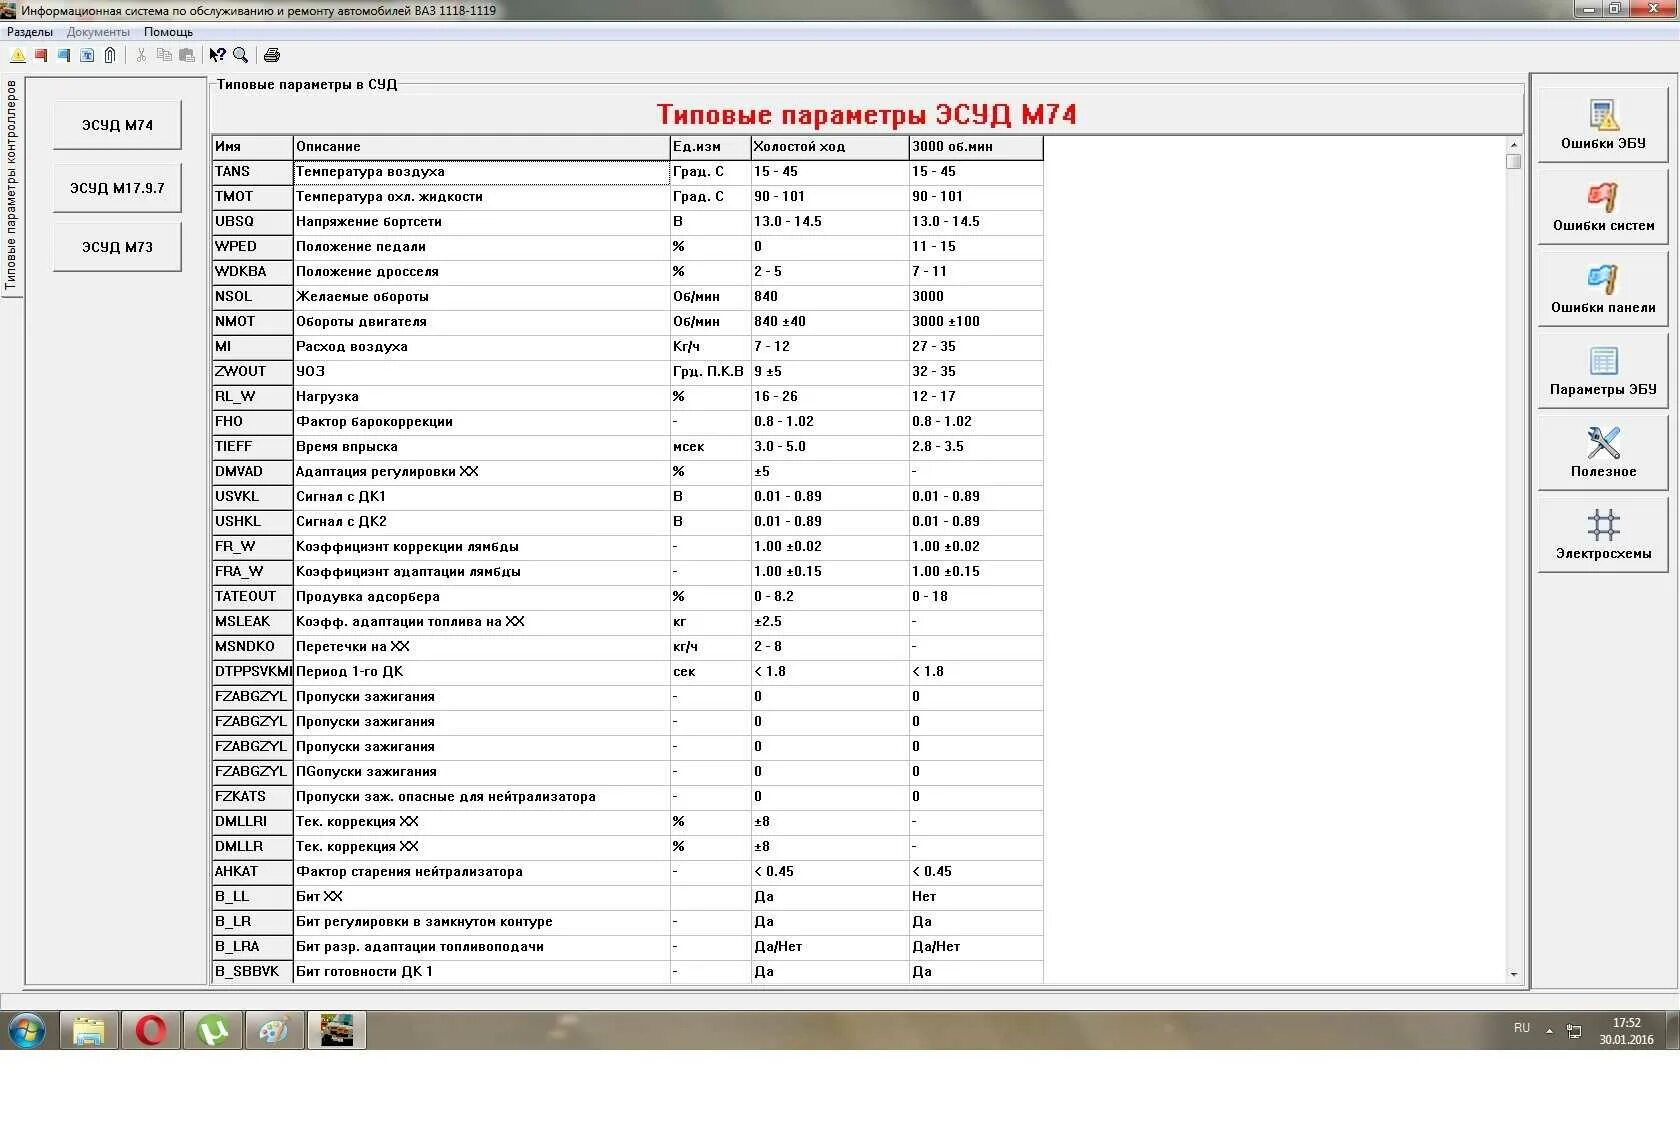1680x1143 pixels.
Task: Select the Время впрыска cell
Action: click(x=481, y=447)
